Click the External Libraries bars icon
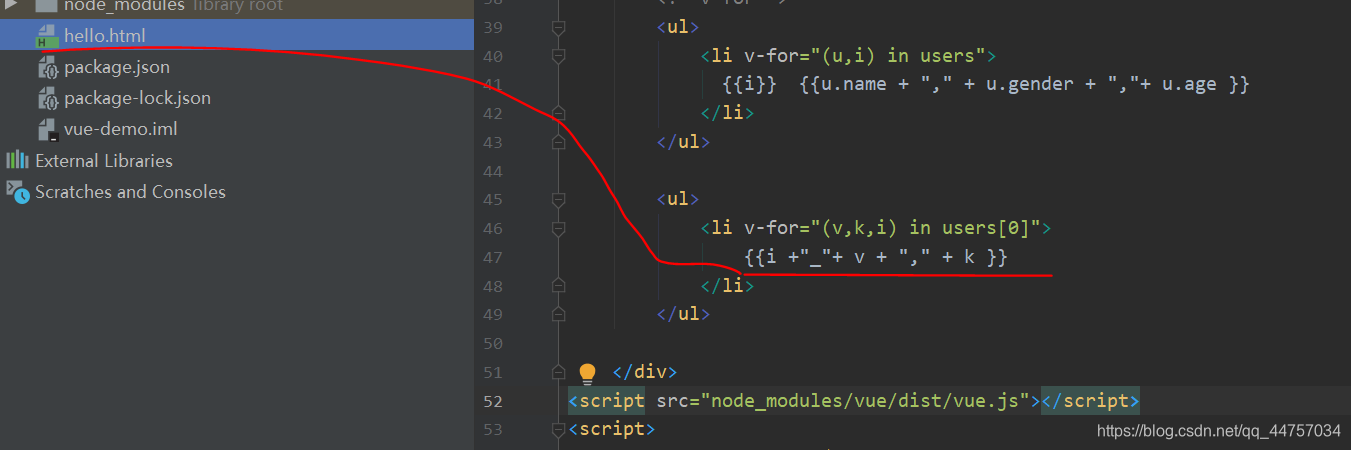1351x450 pixels. (x=17, y=160)
